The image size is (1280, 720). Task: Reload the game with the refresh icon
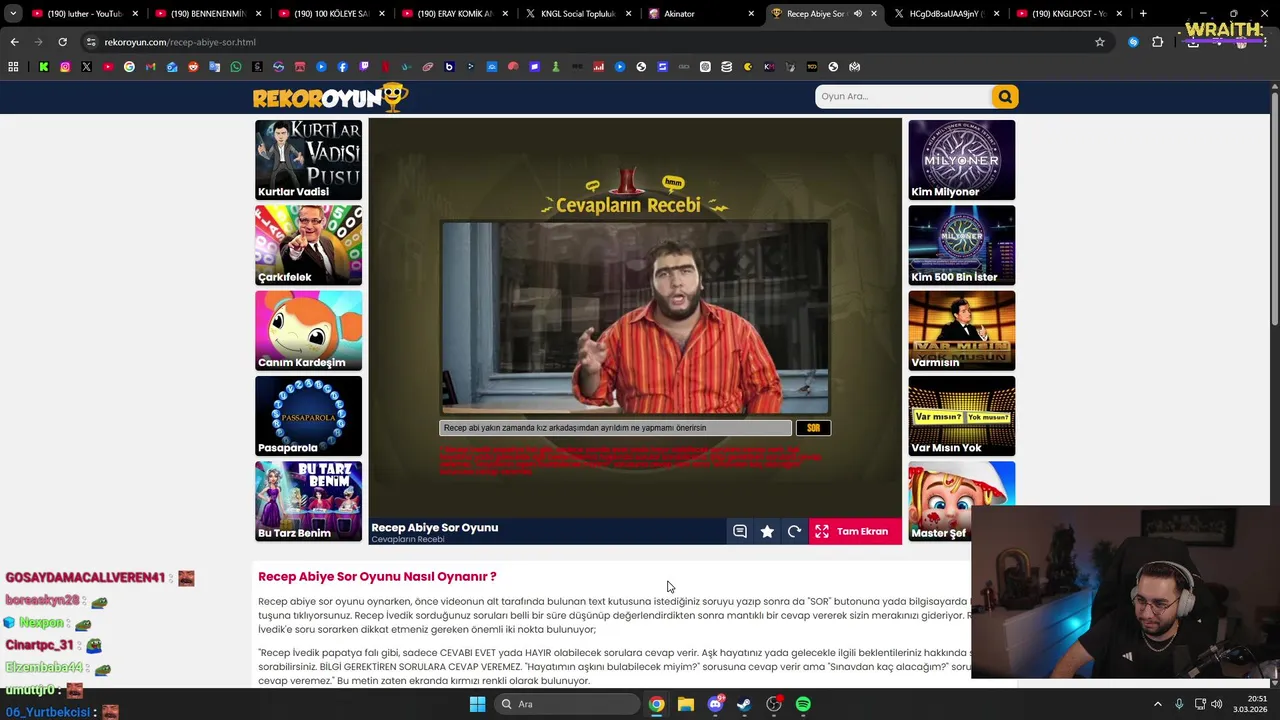[x=794, y=532]
